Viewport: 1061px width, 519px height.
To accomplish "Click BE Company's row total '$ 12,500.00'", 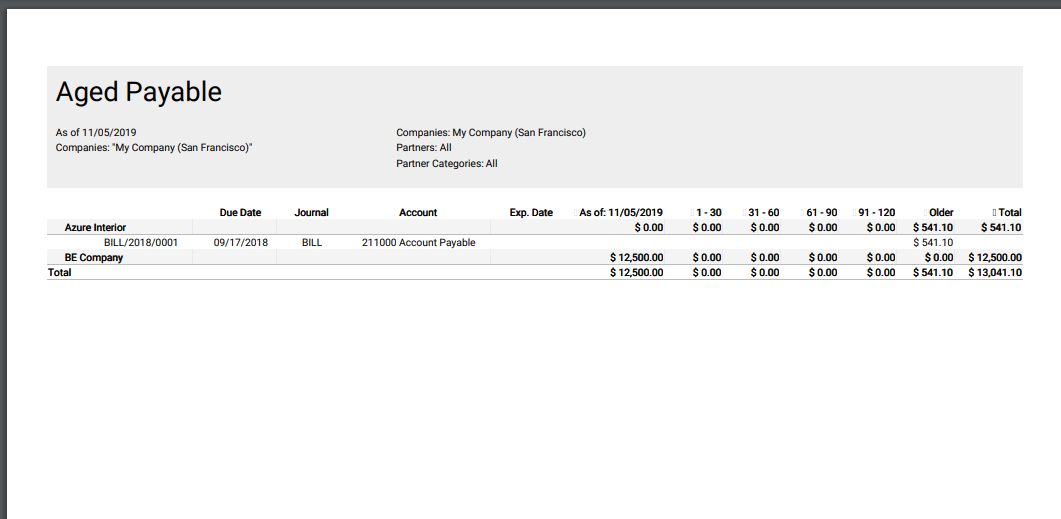I will coord(995,257).
